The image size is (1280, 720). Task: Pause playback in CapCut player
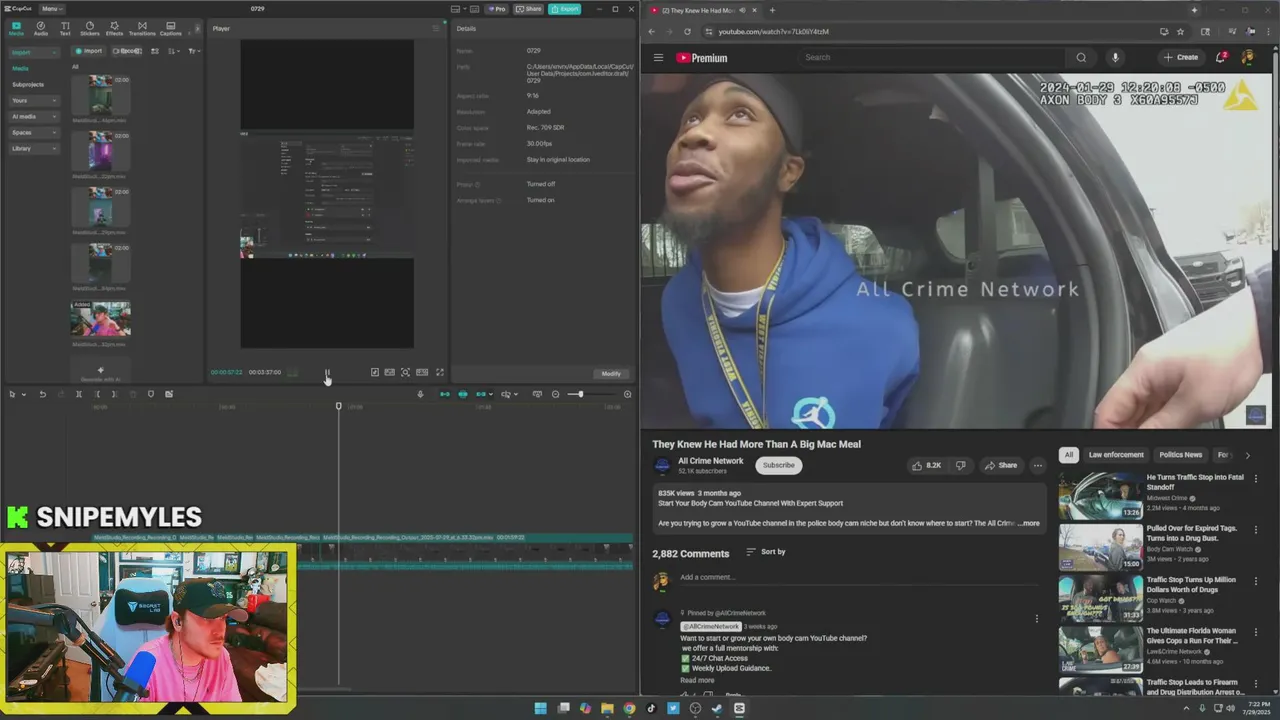pos(327,373)
